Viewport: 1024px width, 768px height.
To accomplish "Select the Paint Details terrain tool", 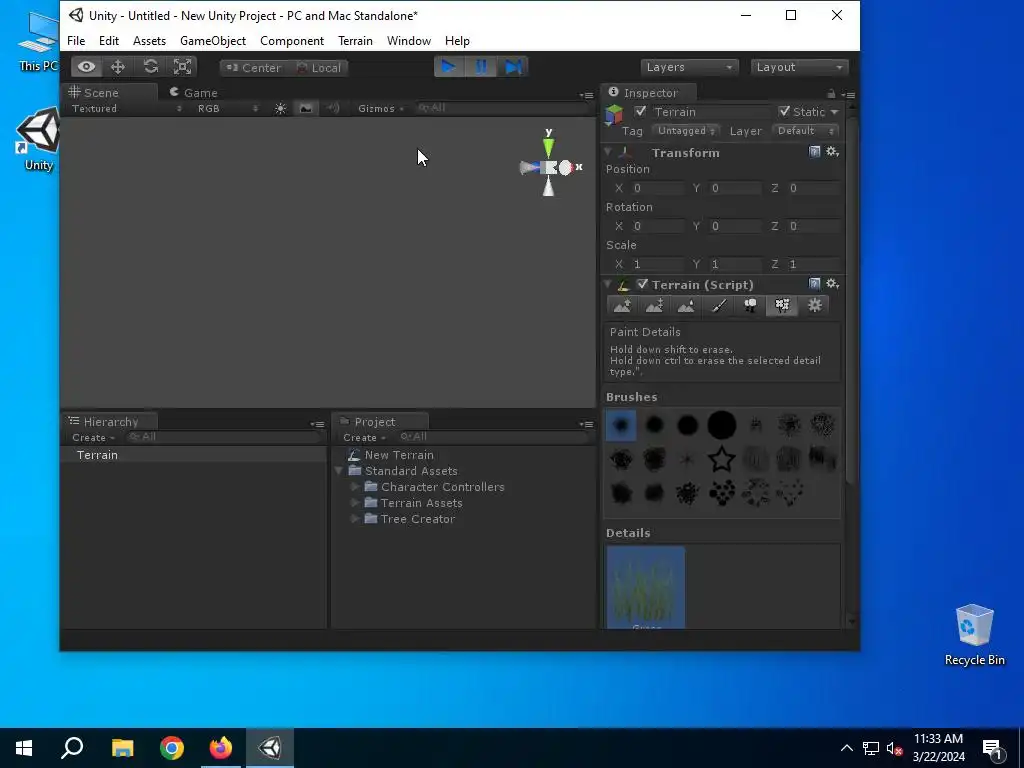I will coord(782,306).
